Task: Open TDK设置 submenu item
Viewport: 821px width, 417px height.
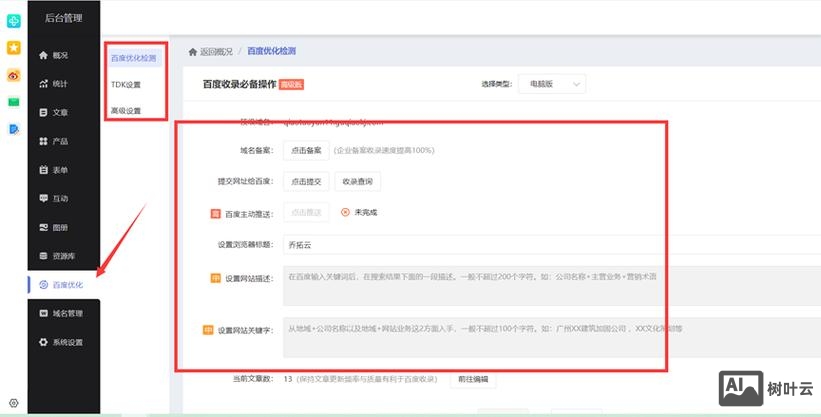Action: pyautogui.click(x=126, y=84)
